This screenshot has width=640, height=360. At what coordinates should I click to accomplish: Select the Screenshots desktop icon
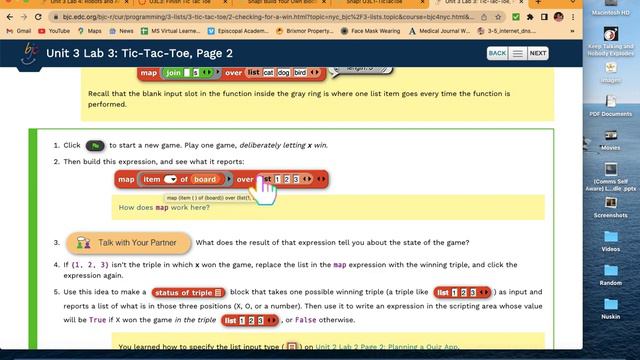coord(611,207)
